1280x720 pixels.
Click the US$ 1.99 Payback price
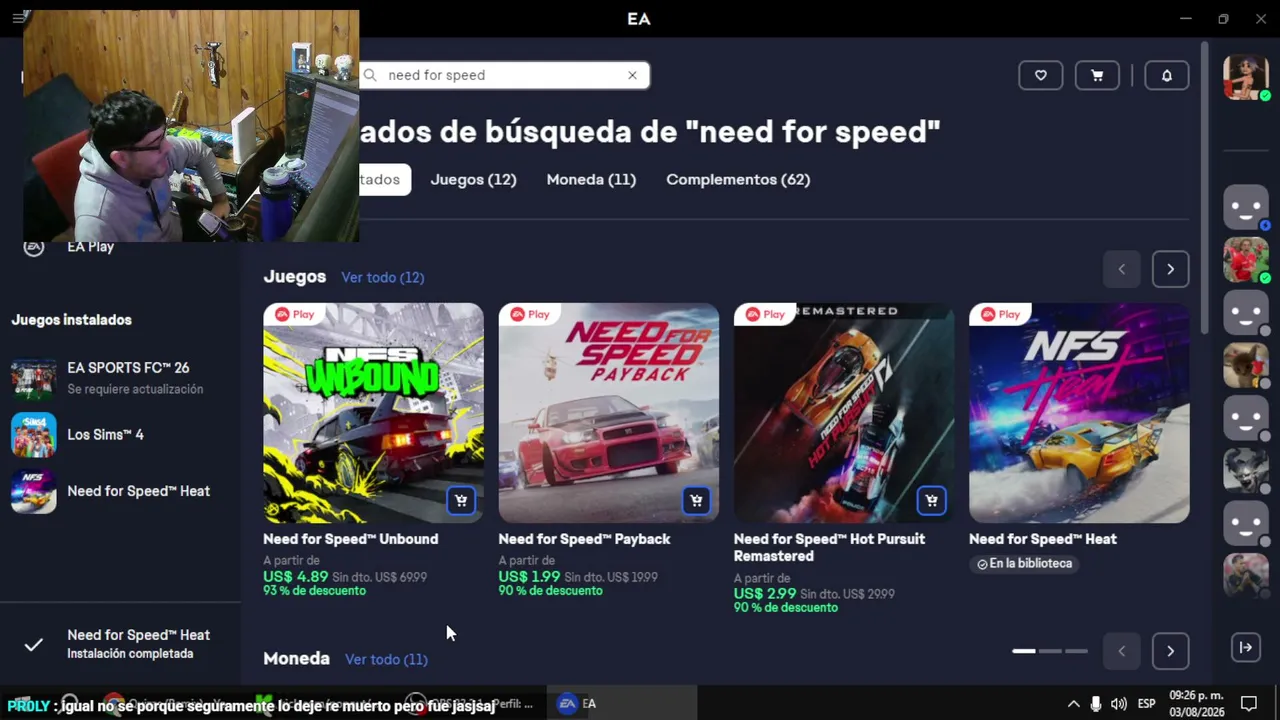[x=529, y=577]
